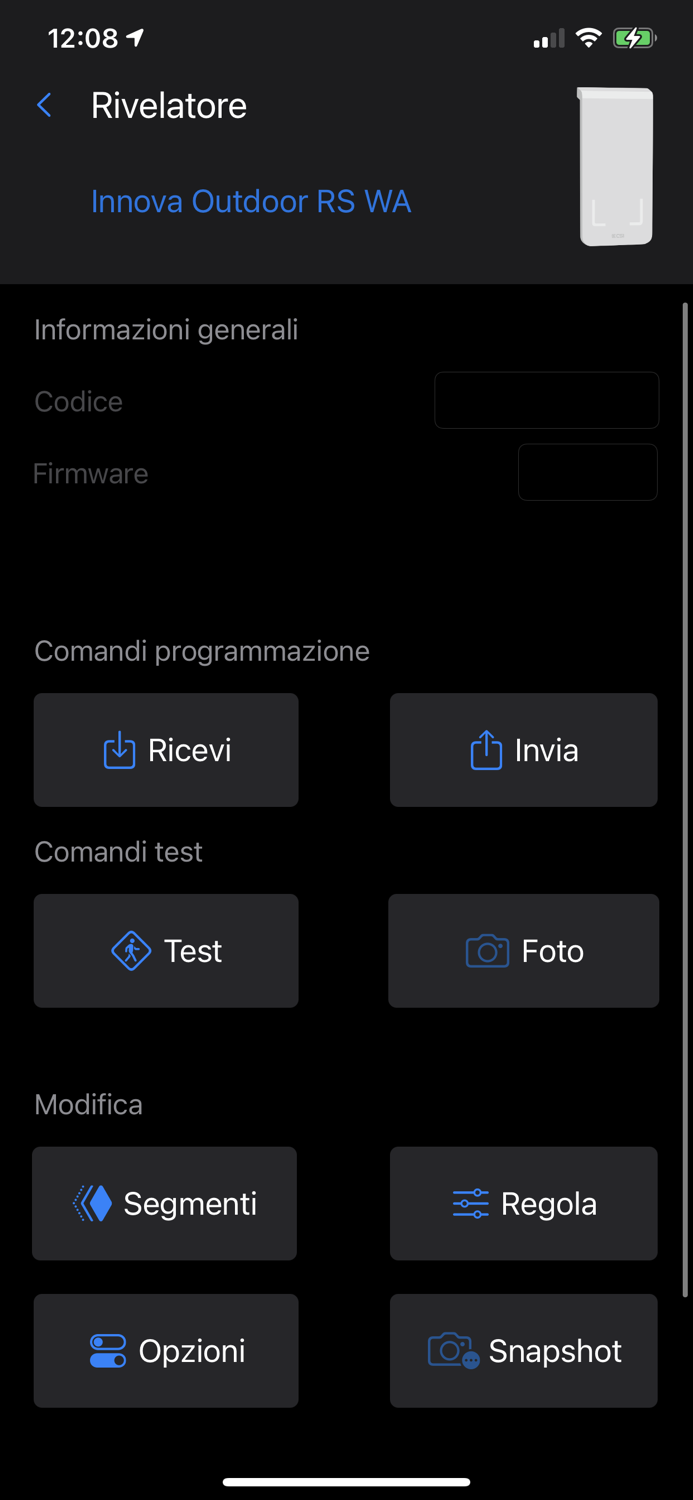Tap the back chevron next to Rivelatore

[44, 104]
